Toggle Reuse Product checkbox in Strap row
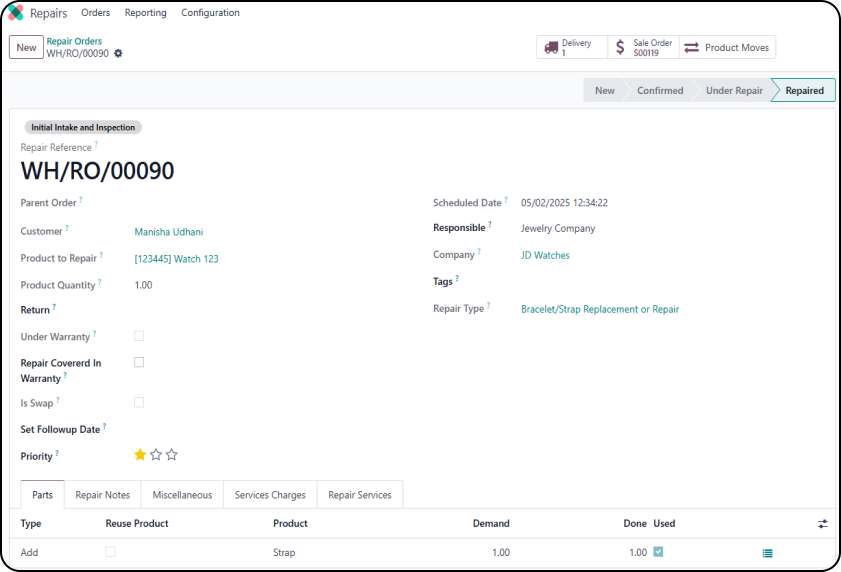The width and height of the screenshot is (841, 572). coord(110,552)
